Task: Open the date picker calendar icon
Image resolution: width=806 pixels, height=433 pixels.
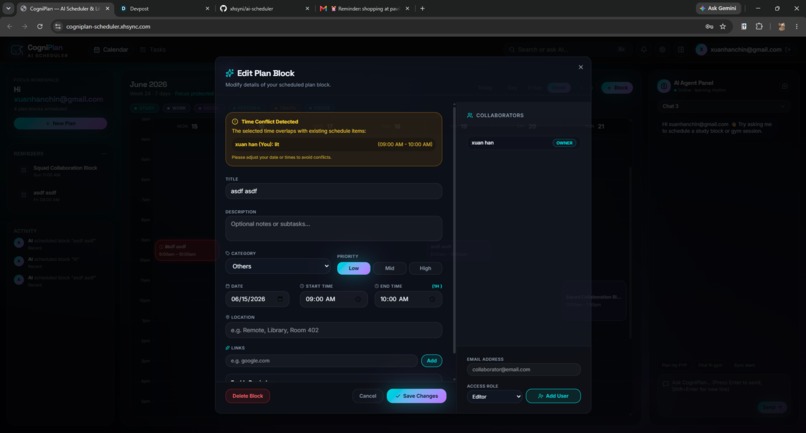Action: [x=280, y=299]
